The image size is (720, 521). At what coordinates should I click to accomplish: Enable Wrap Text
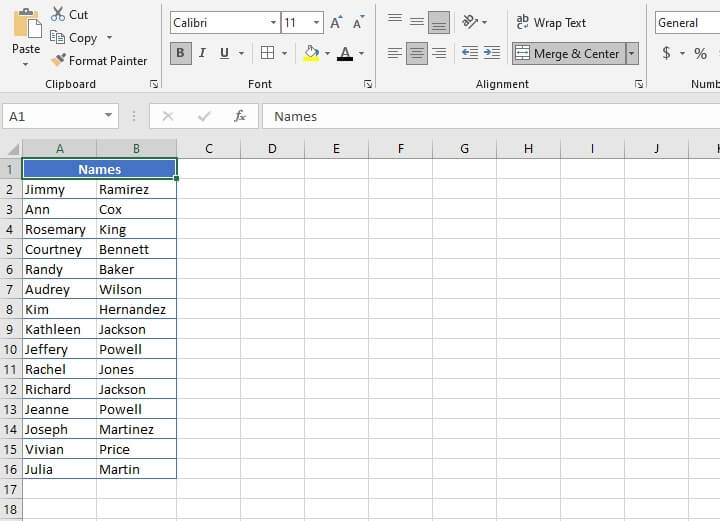point(551,22)
